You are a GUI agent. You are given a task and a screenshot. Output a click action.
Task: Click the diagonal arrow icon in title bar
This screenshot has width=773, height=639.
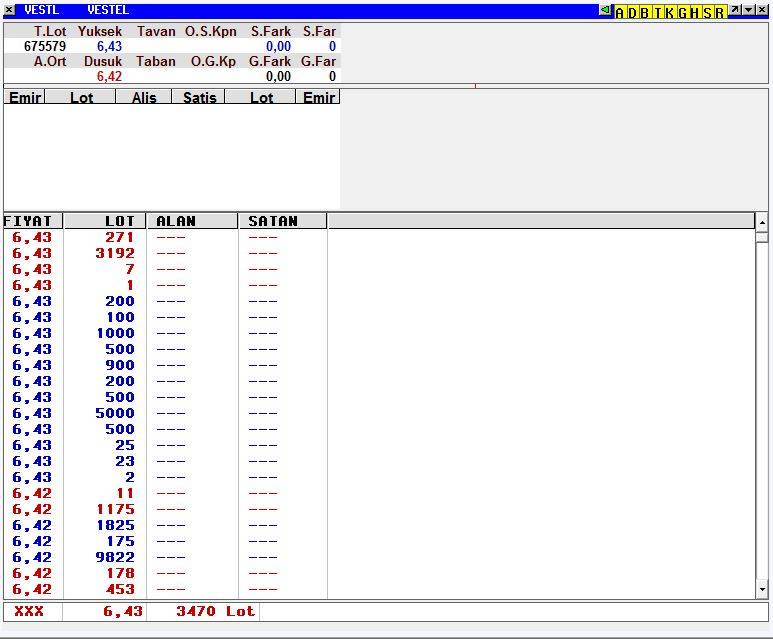(x=735, y=10)
